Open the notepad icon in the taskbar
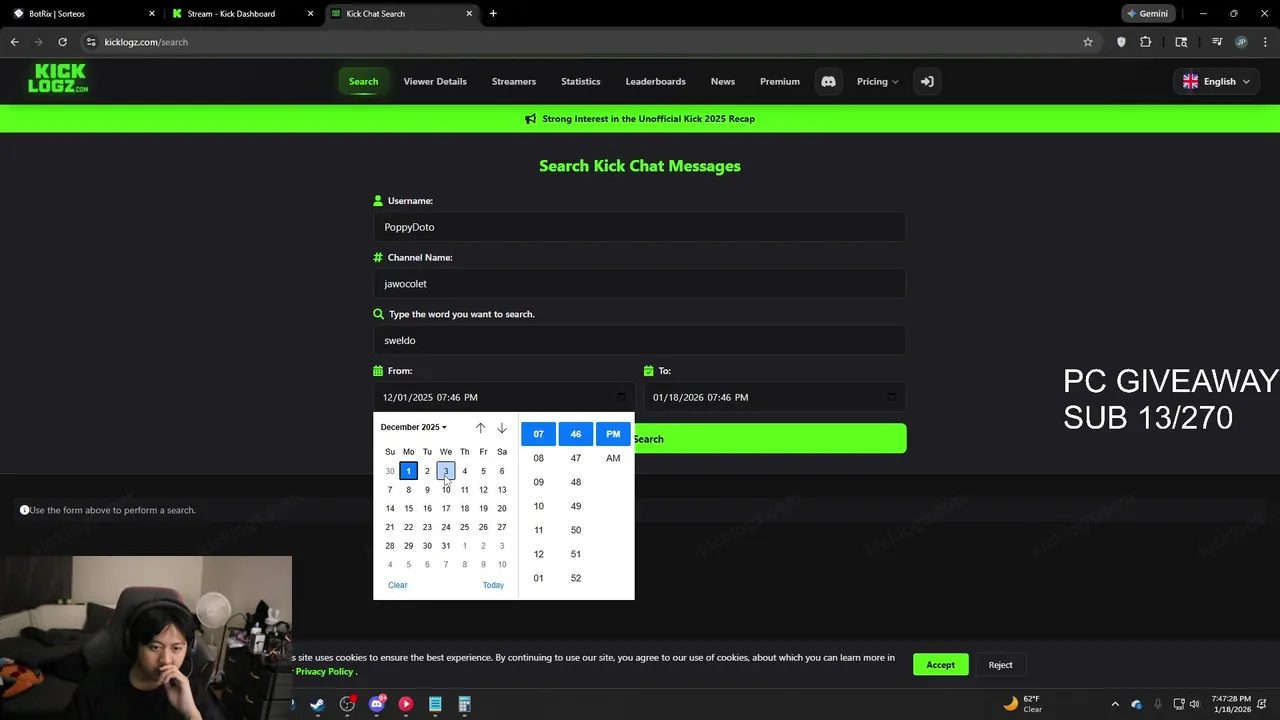Viewport: 1280px width, 720px height. (x=435, y=704)
